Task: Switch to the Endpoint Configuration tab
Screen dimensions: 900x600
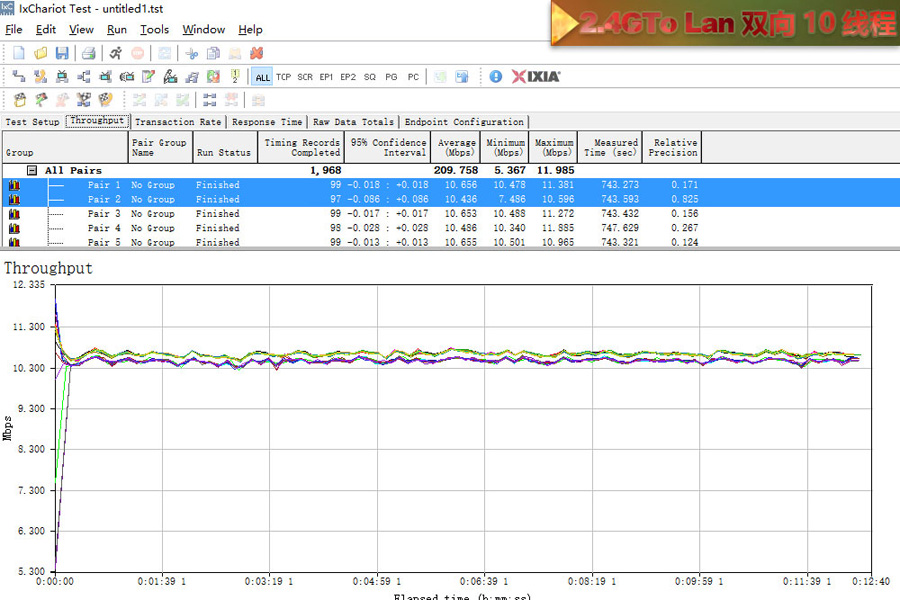Action: 464,122
